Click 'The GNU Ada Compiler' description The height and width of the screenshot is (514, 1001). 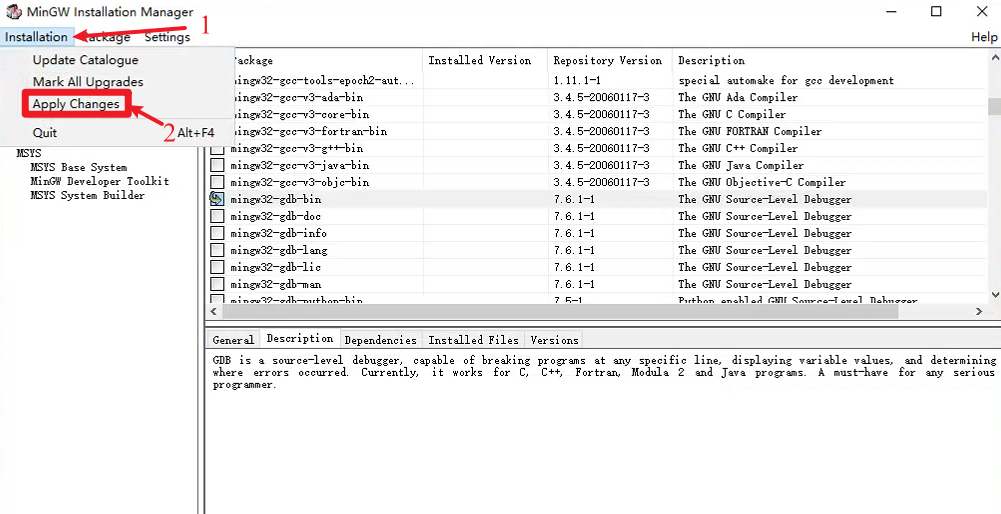[738, 97]
